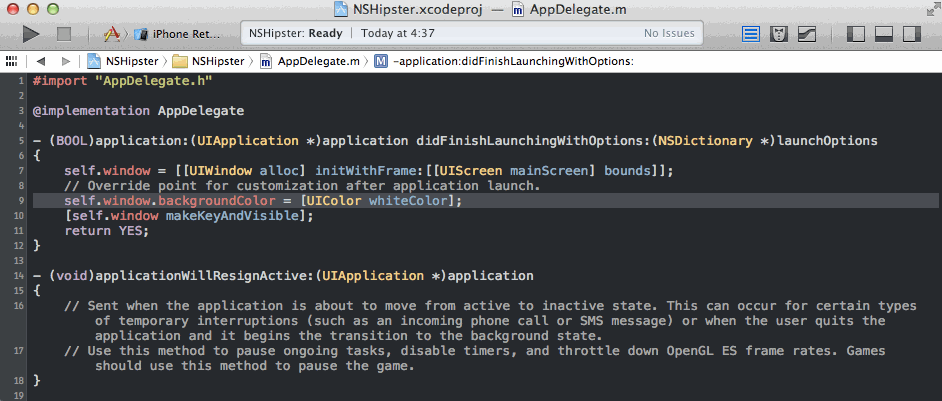Select the NSHipster folder in jump bar
This screenshot has height=401, width=942.
point(208,61)
